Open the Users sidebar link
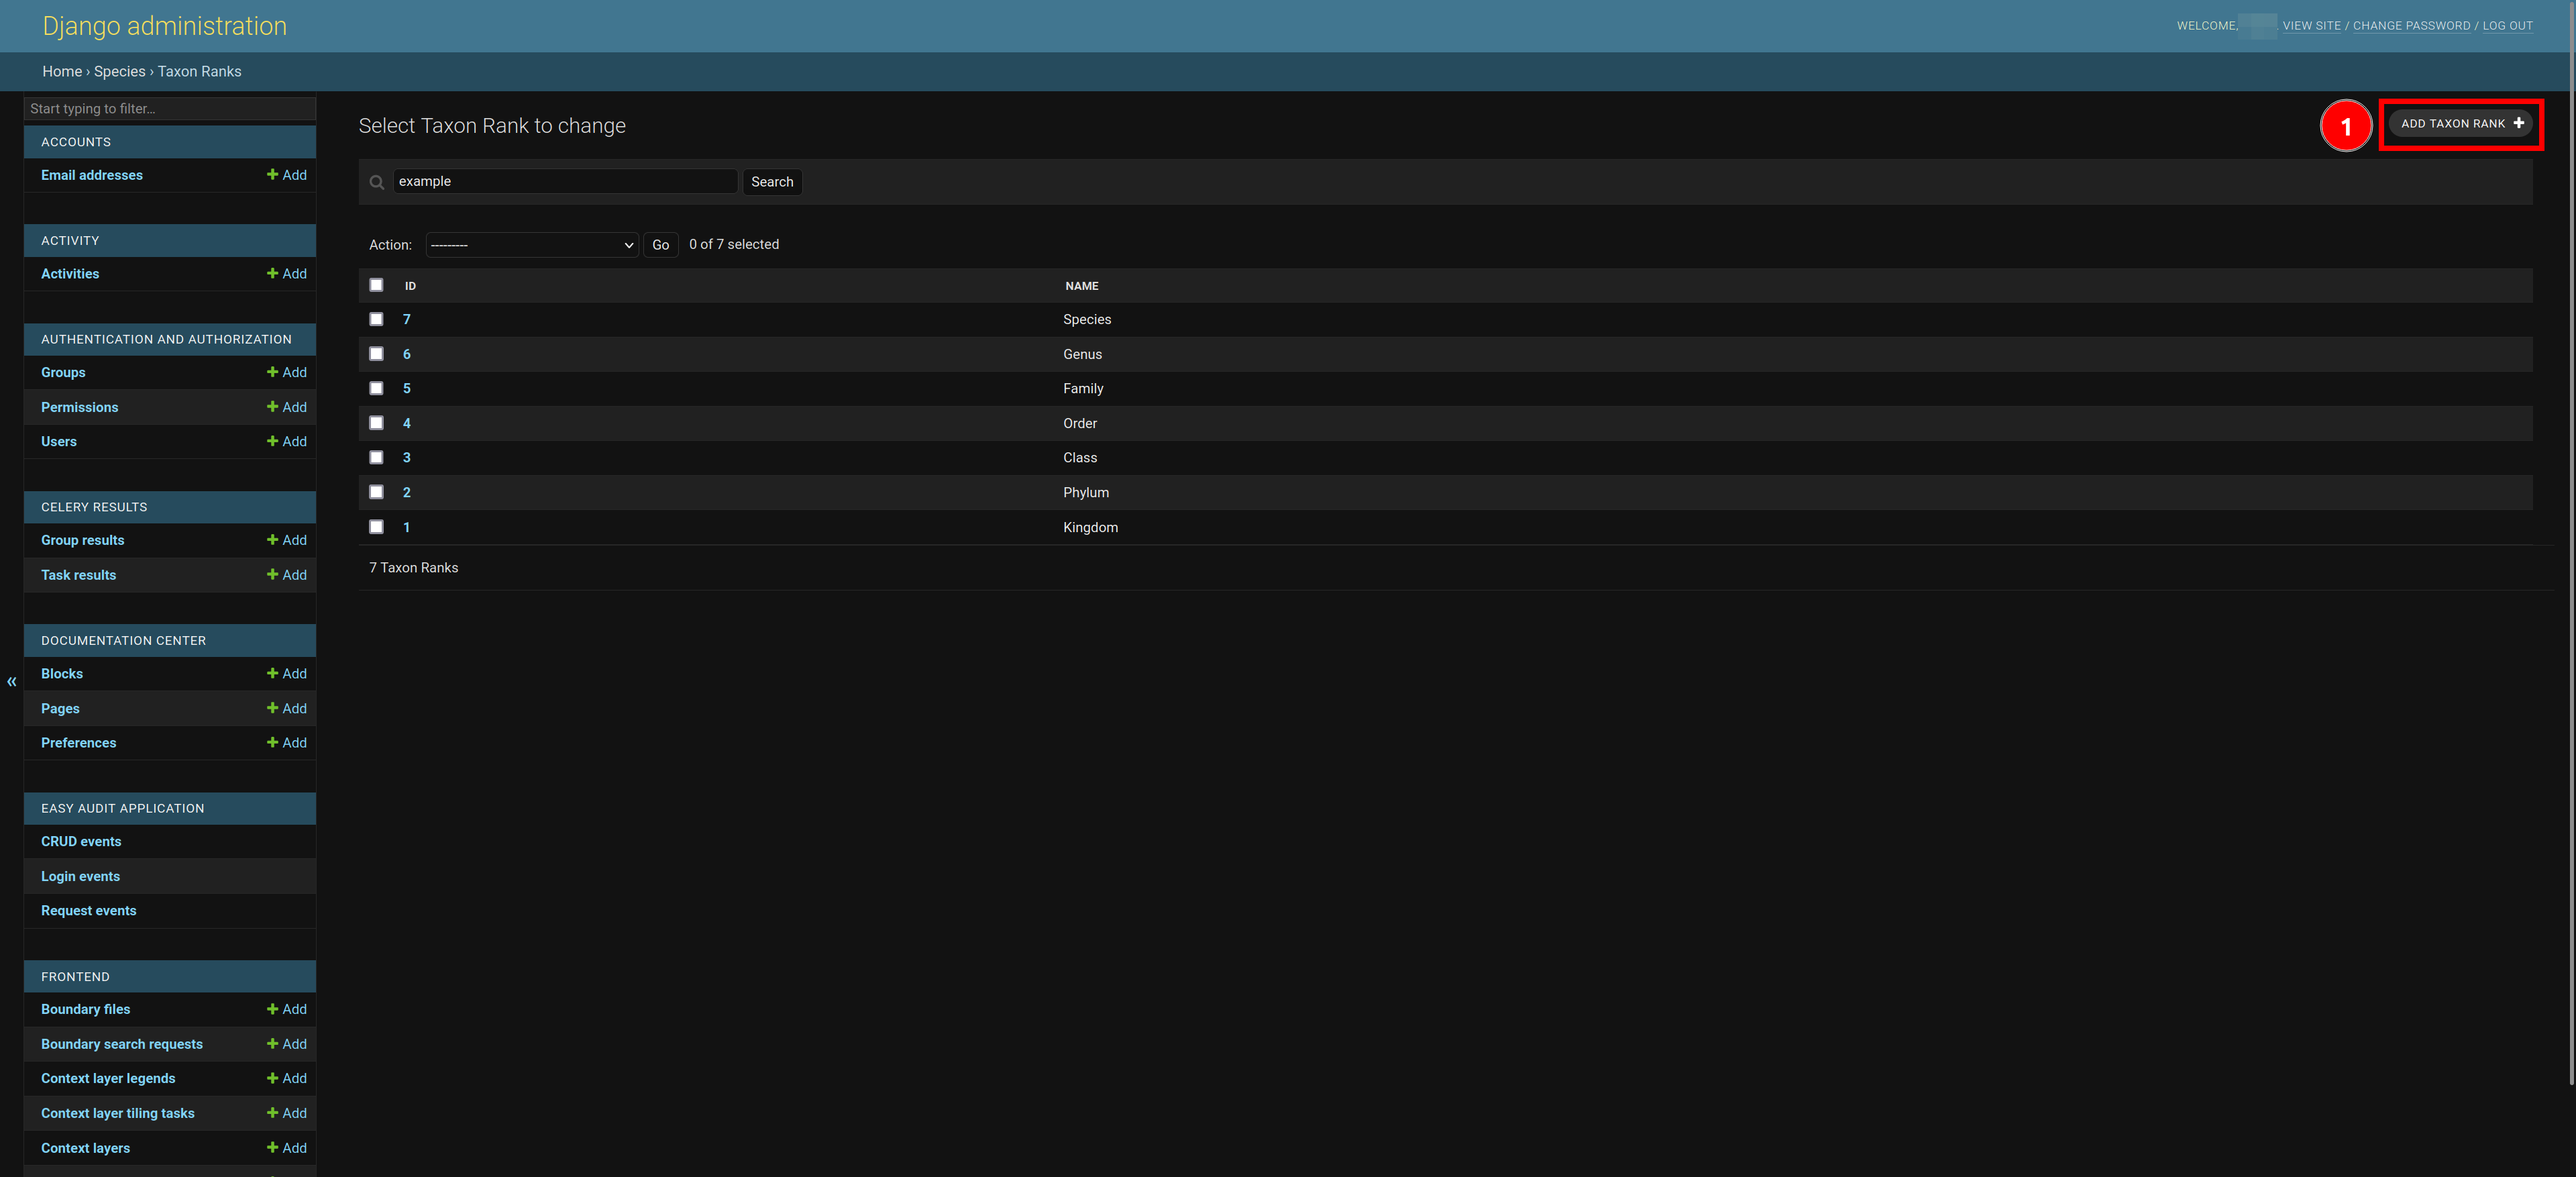The width and height of the screenshot is (2576, 1177). coord(59,442)
